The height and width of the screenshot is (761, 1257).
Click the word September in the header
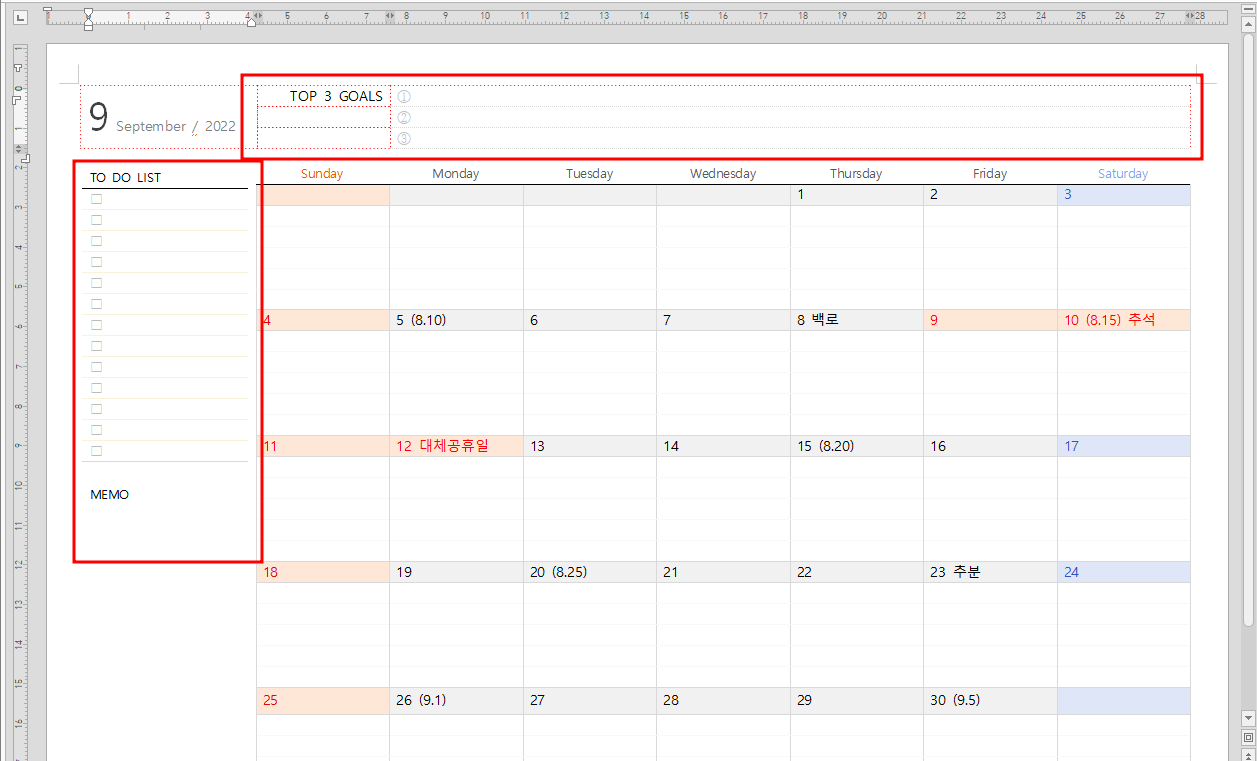tap(151, 126)
